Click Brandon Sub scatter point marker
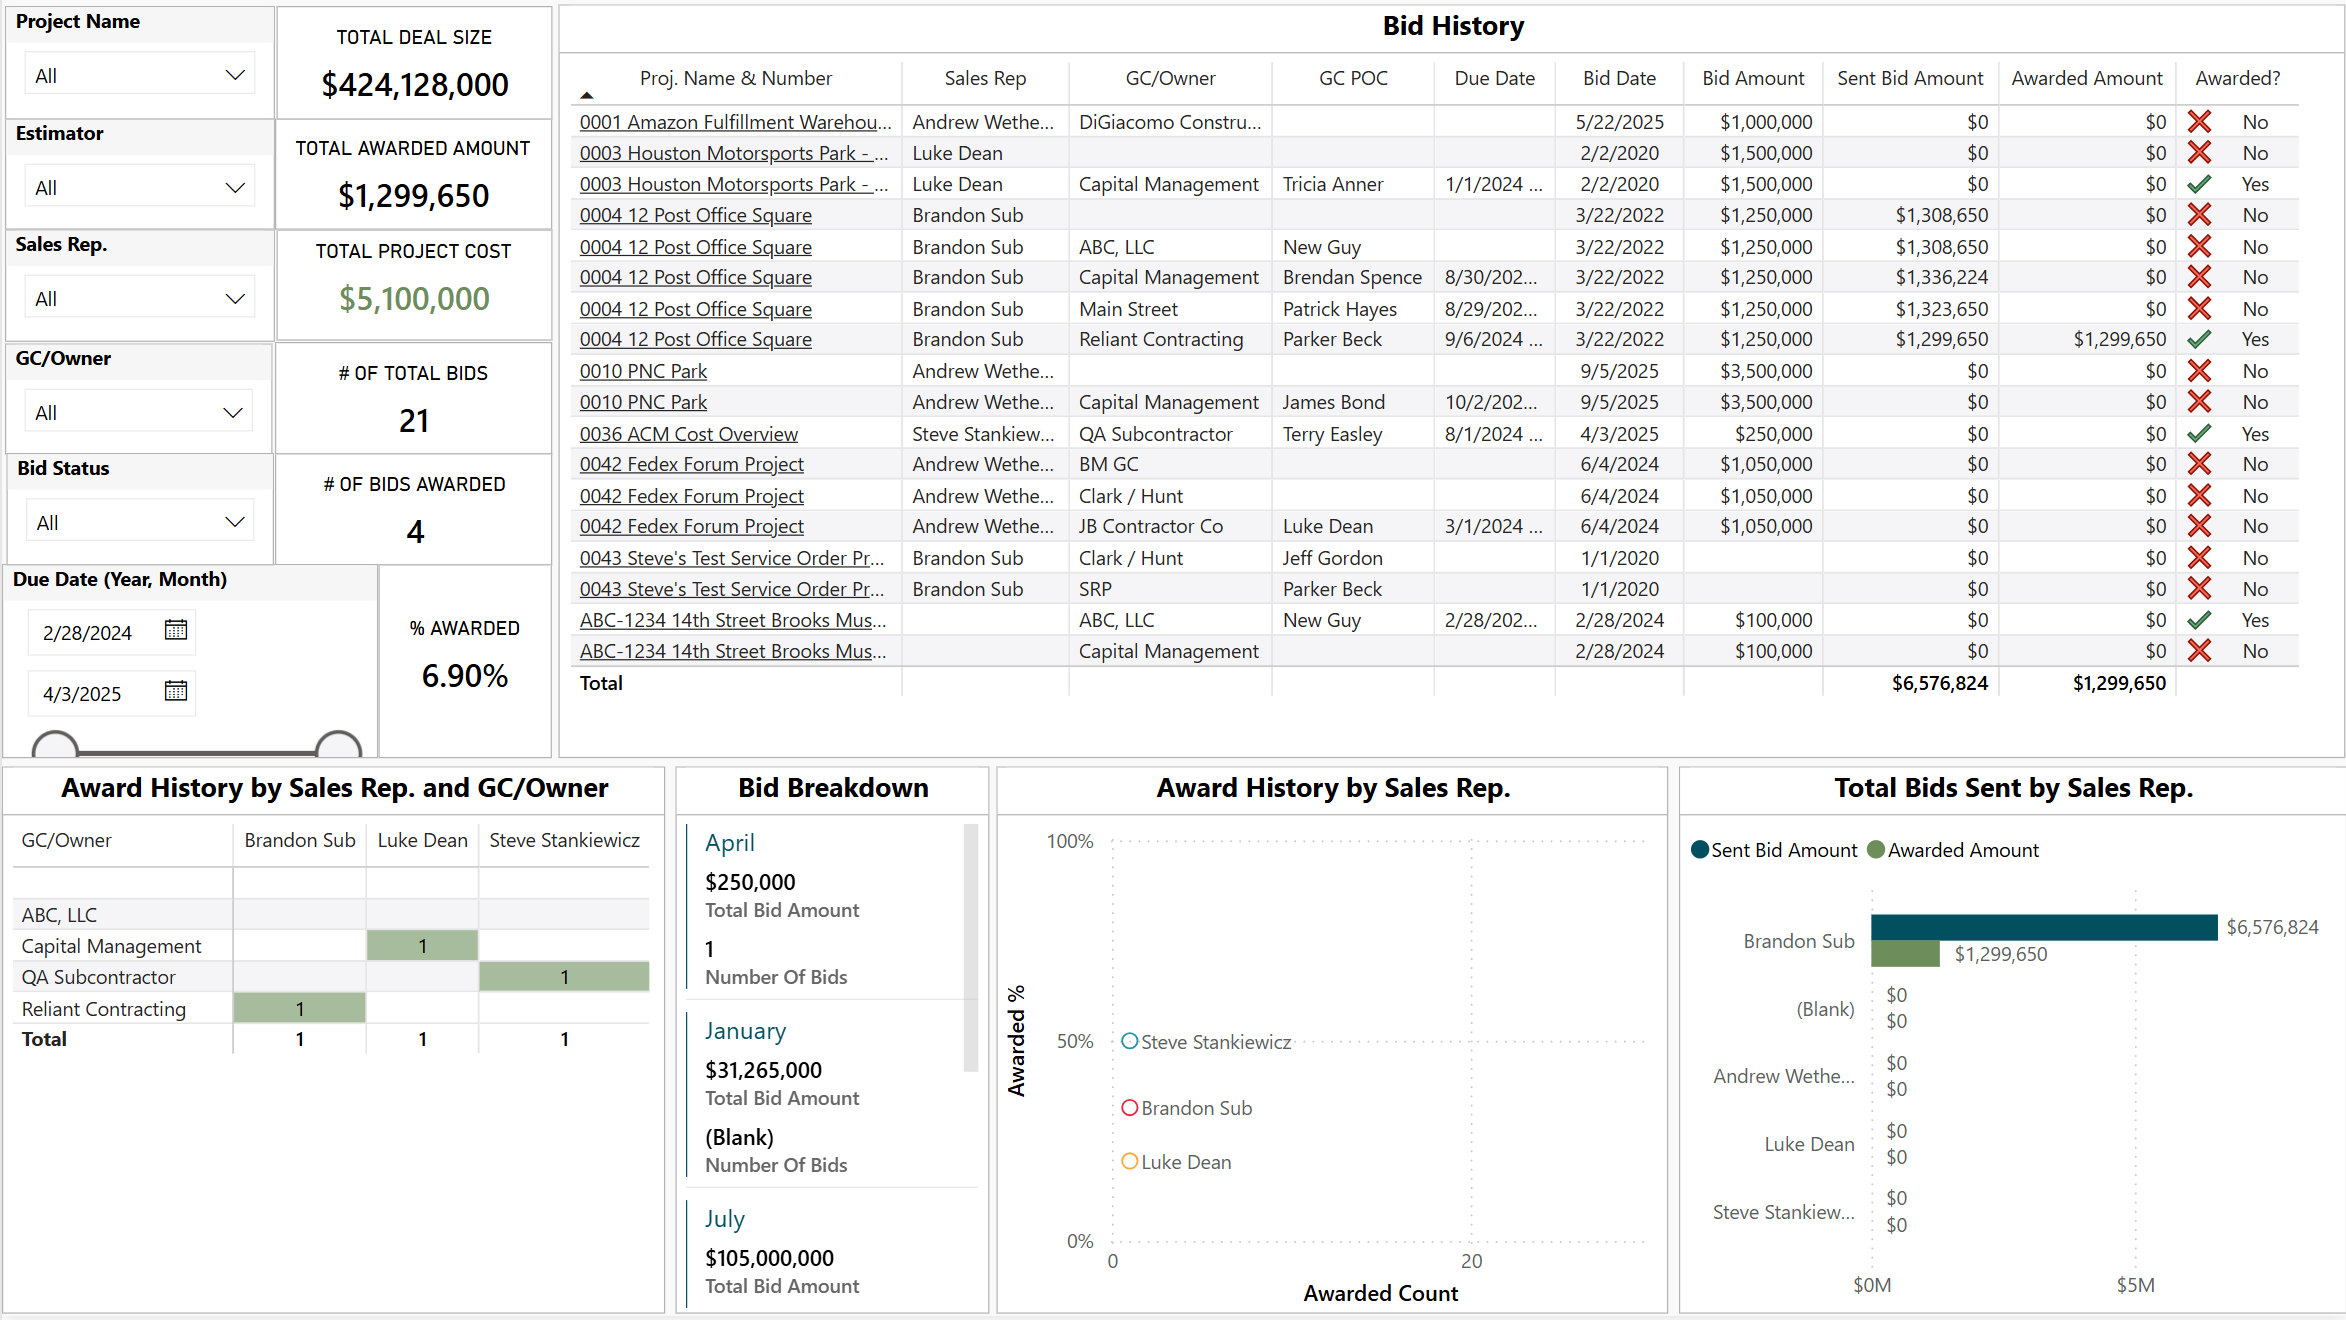 1129,1107
